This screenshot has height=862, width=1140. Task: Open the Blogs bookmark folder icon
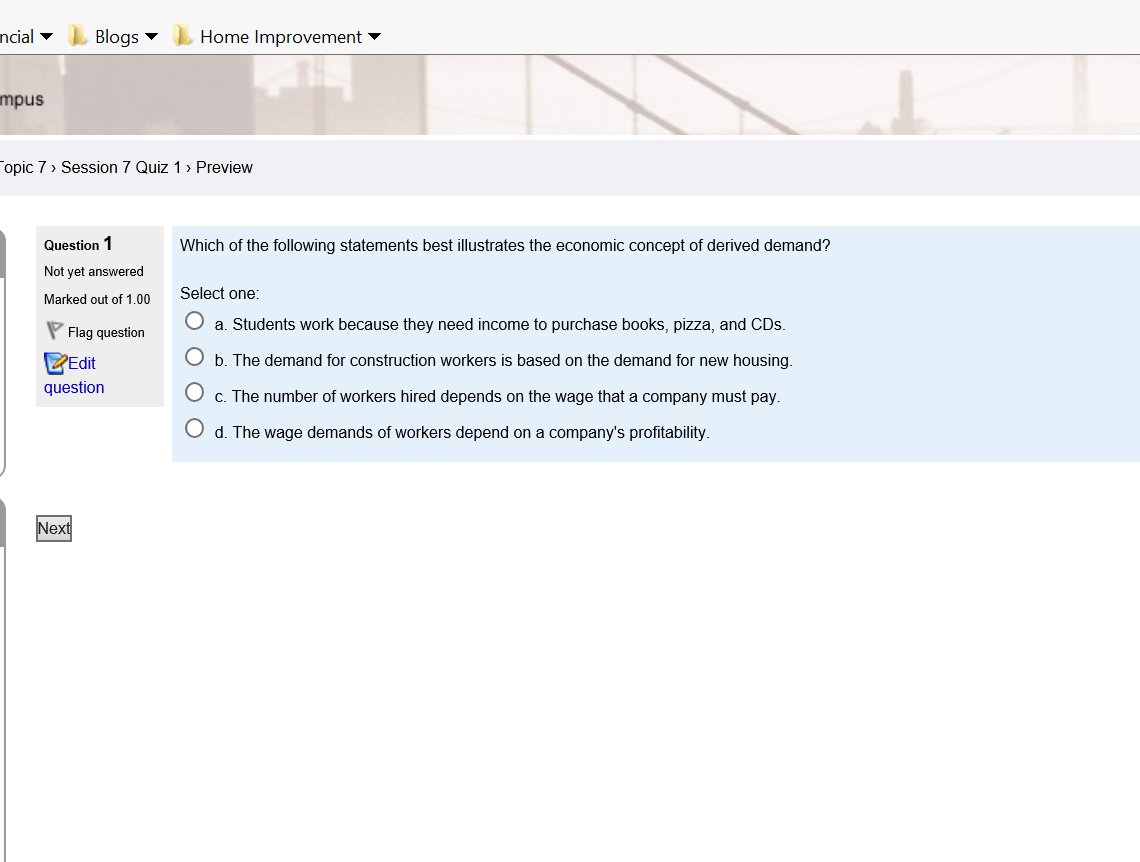77,35
